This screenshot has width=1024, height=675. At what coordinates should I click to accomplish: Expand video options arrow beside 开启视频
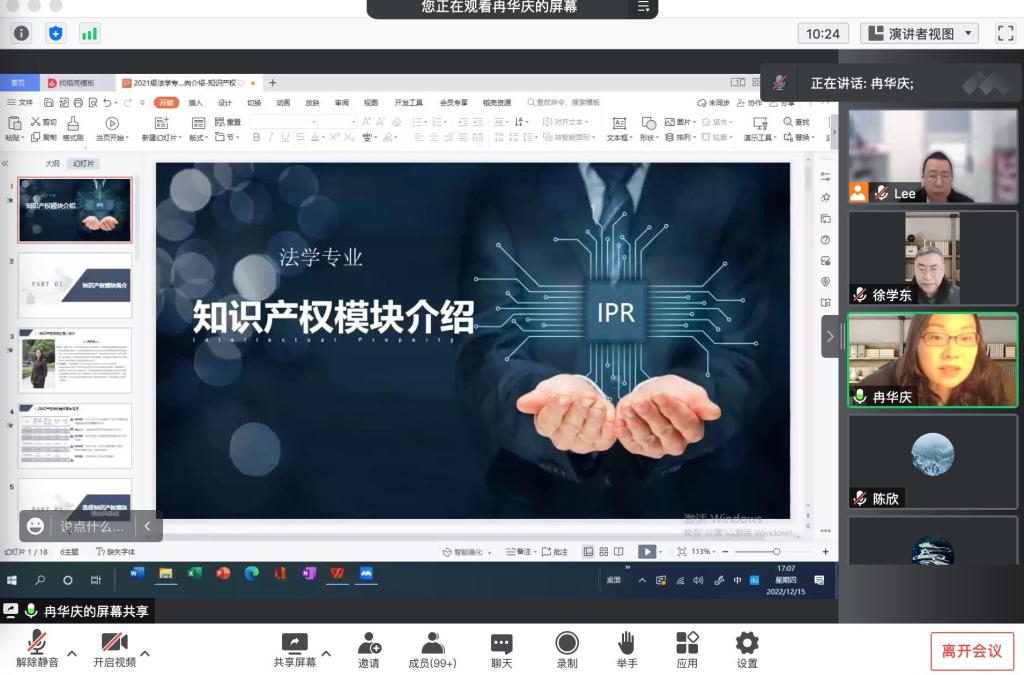coord(145,654)
